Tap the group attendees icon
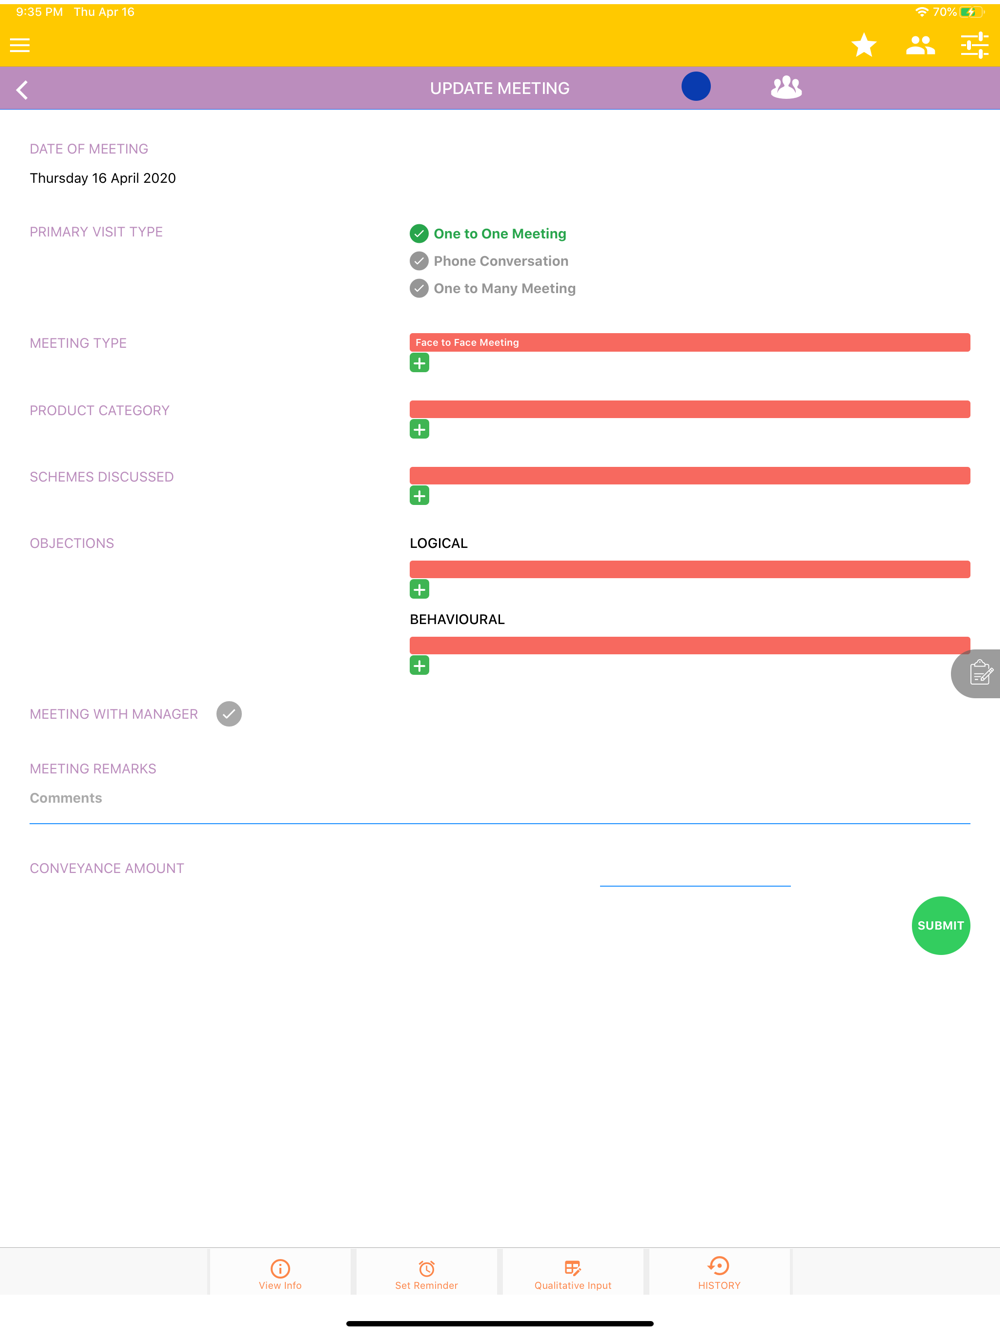Screen dimensions: 1000x1334 [786, 88]
